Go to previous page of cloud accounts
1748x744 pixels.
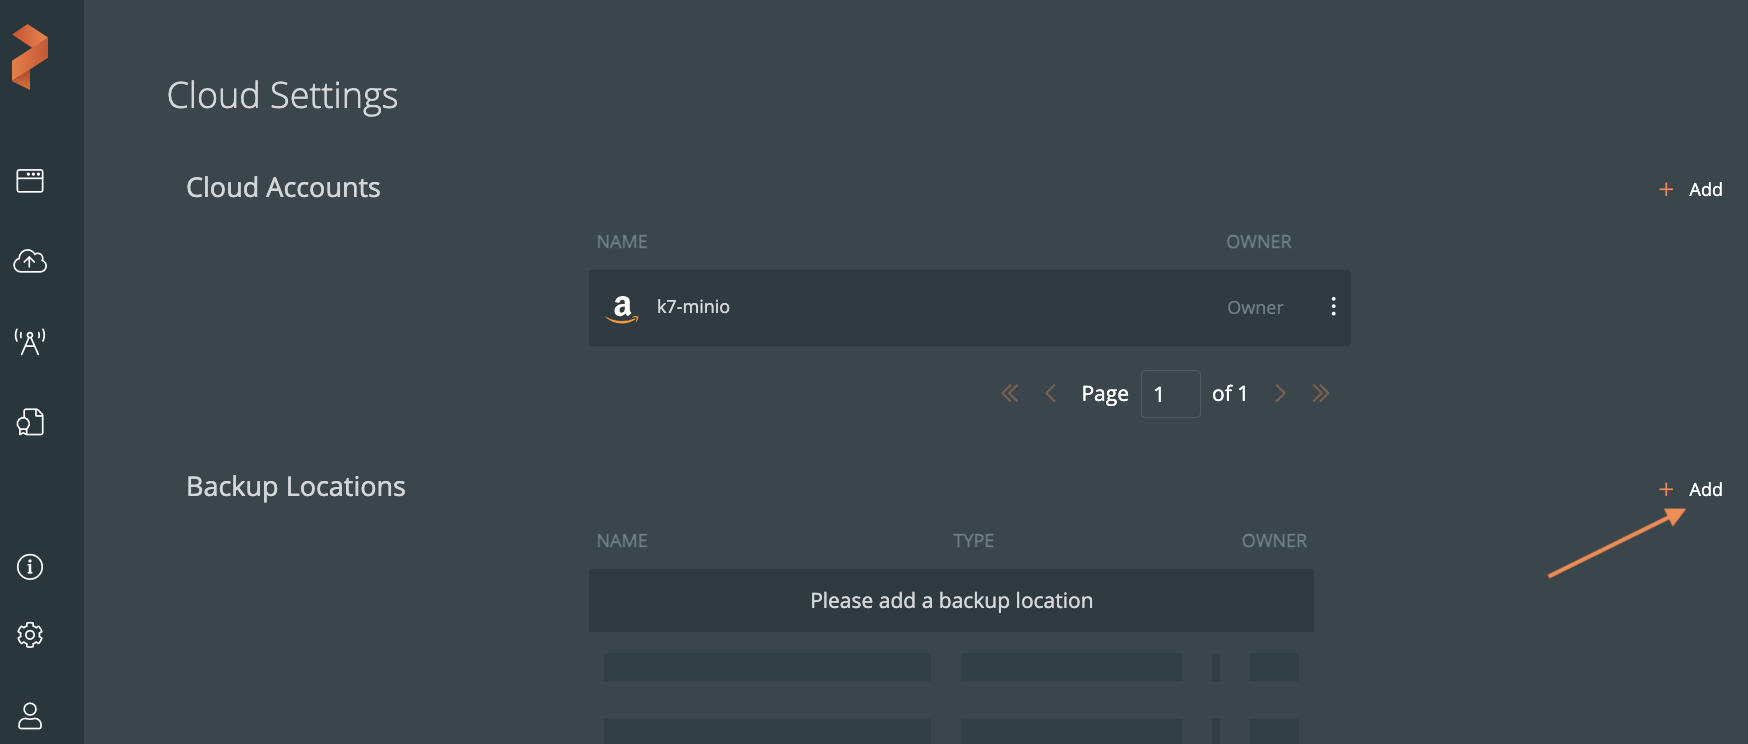click(1050, 394)
